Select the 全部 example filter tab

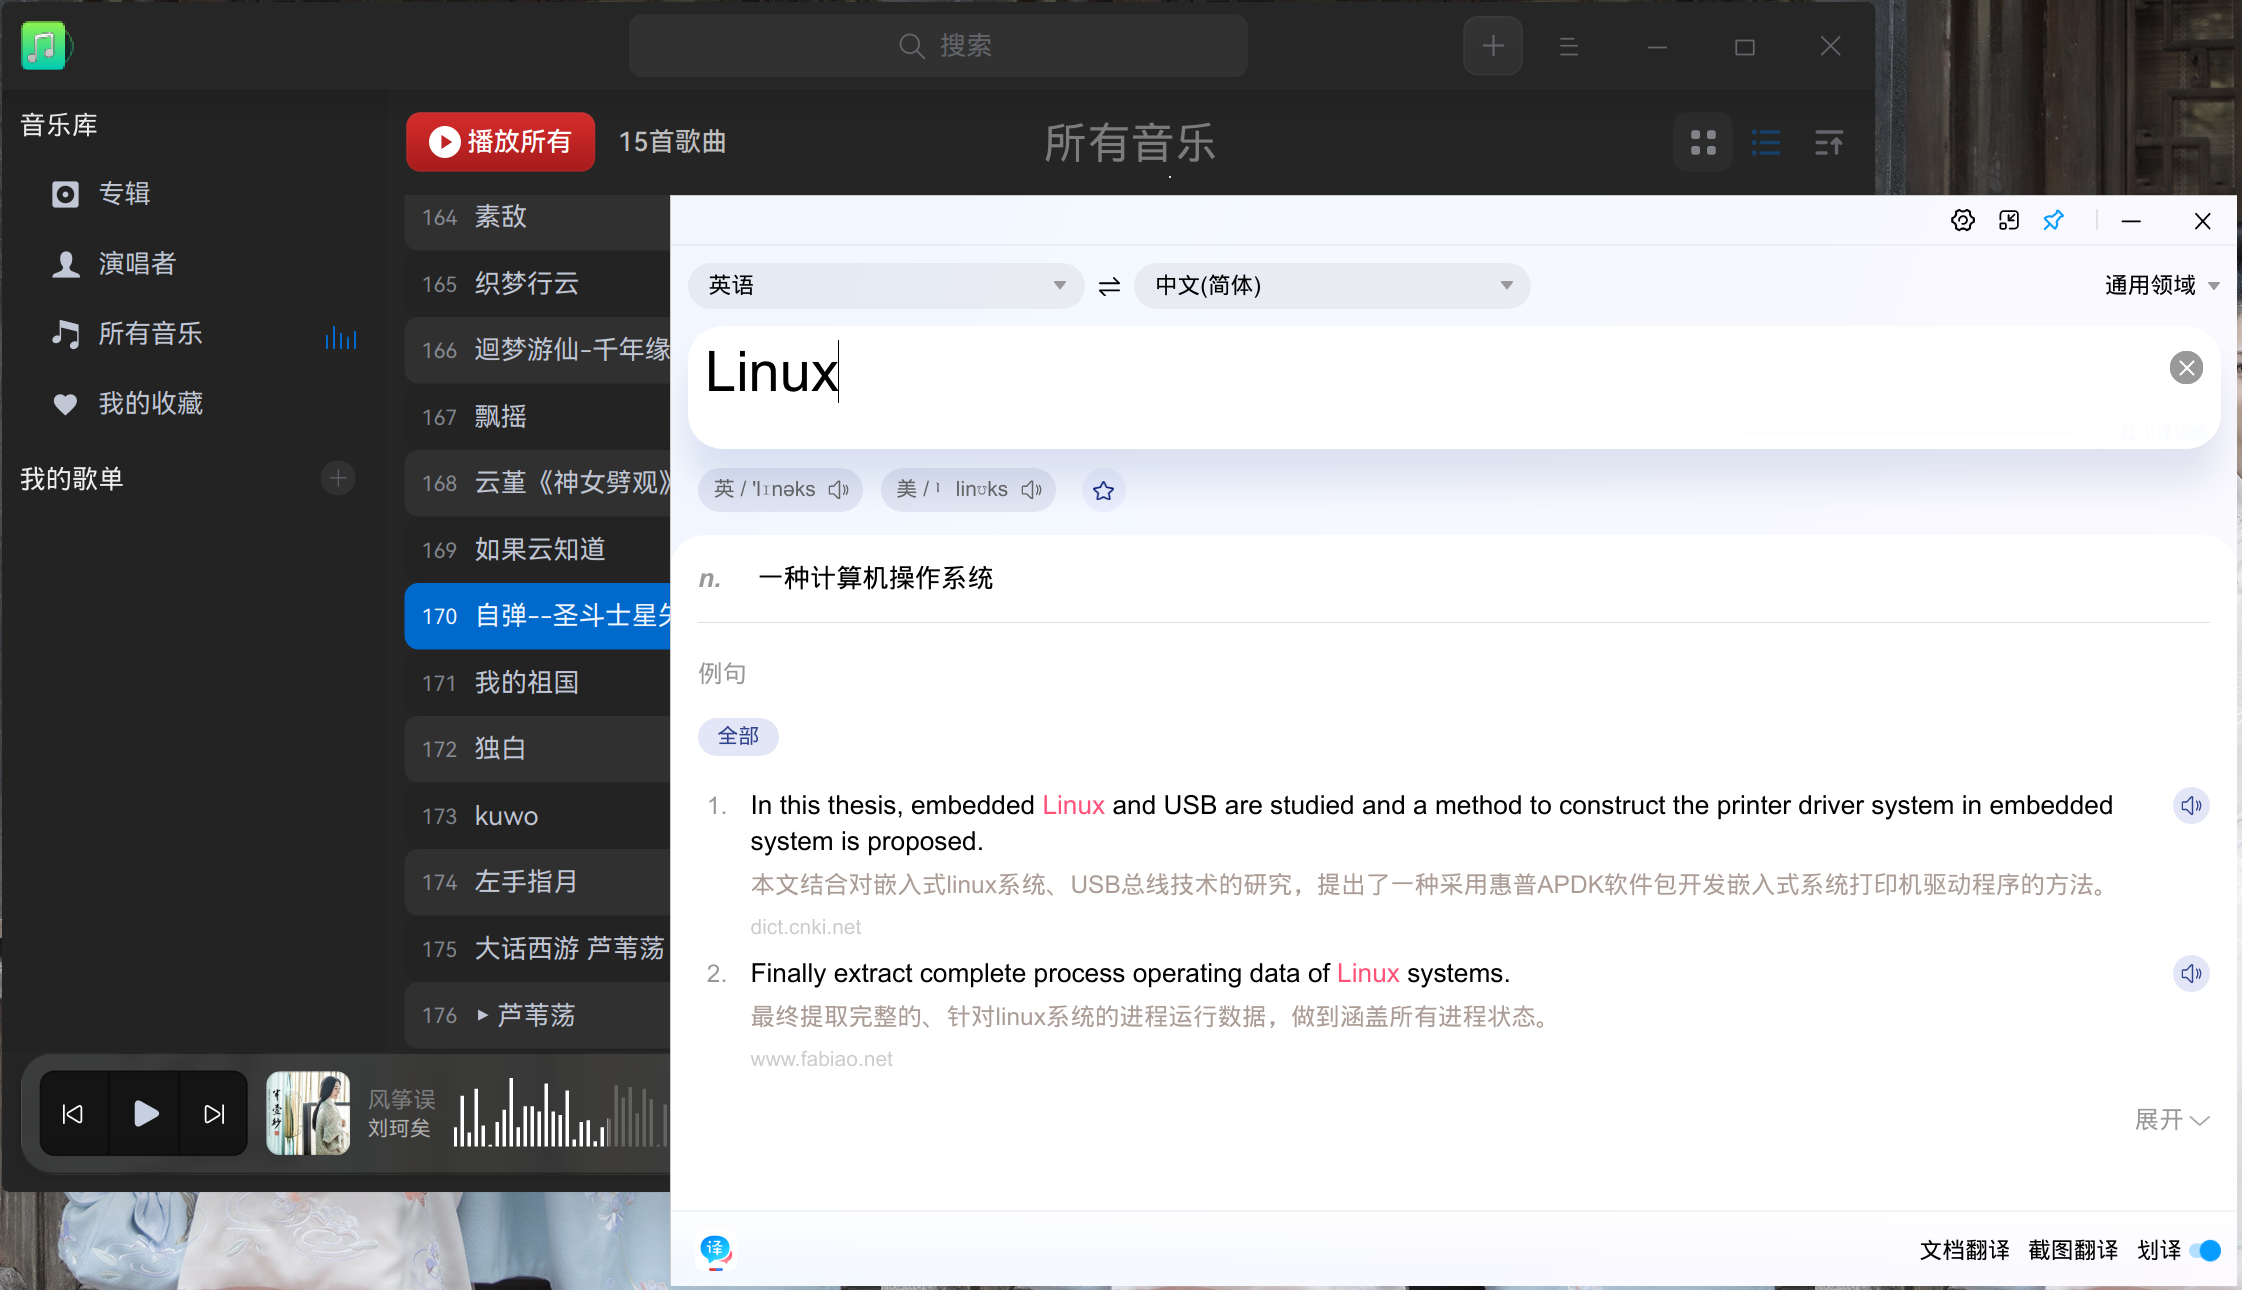pyautogui.click(x=738, y=737)
